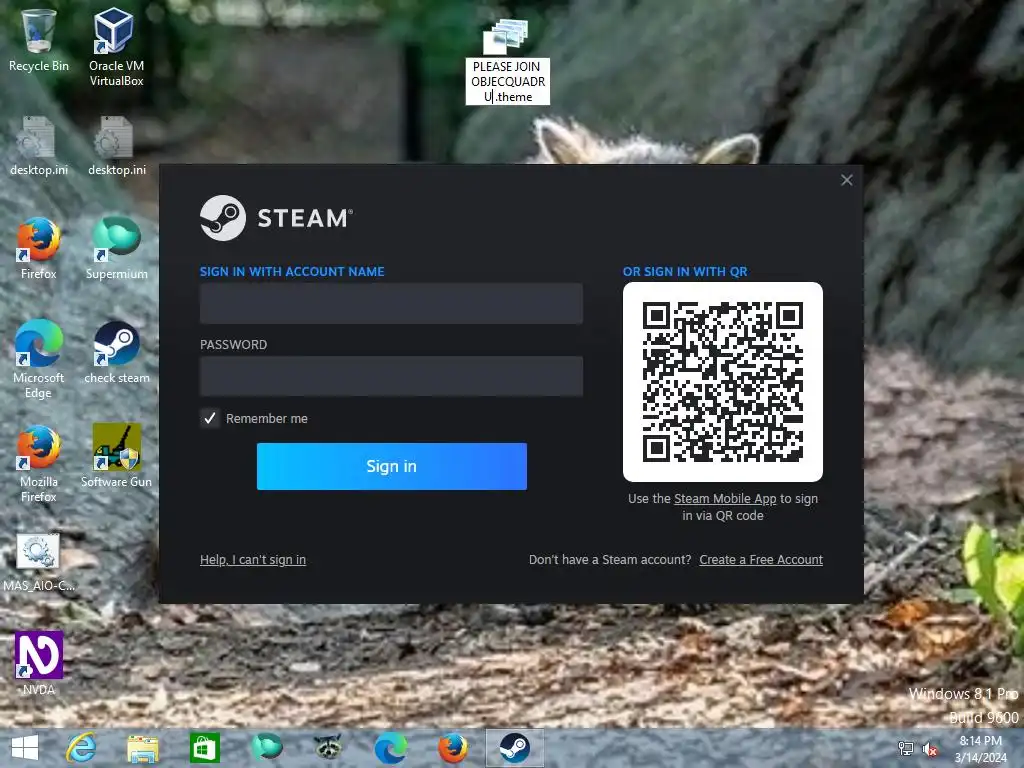Click the Steam logo in the sign-in window

[x=223, y=218]
